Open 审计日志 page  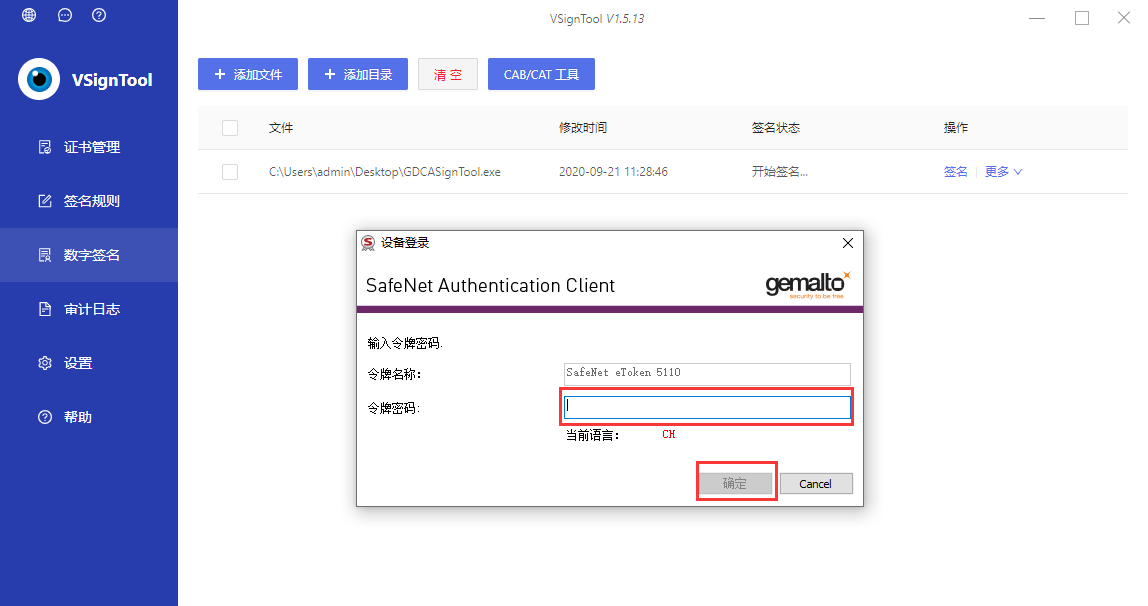(89, 309)
